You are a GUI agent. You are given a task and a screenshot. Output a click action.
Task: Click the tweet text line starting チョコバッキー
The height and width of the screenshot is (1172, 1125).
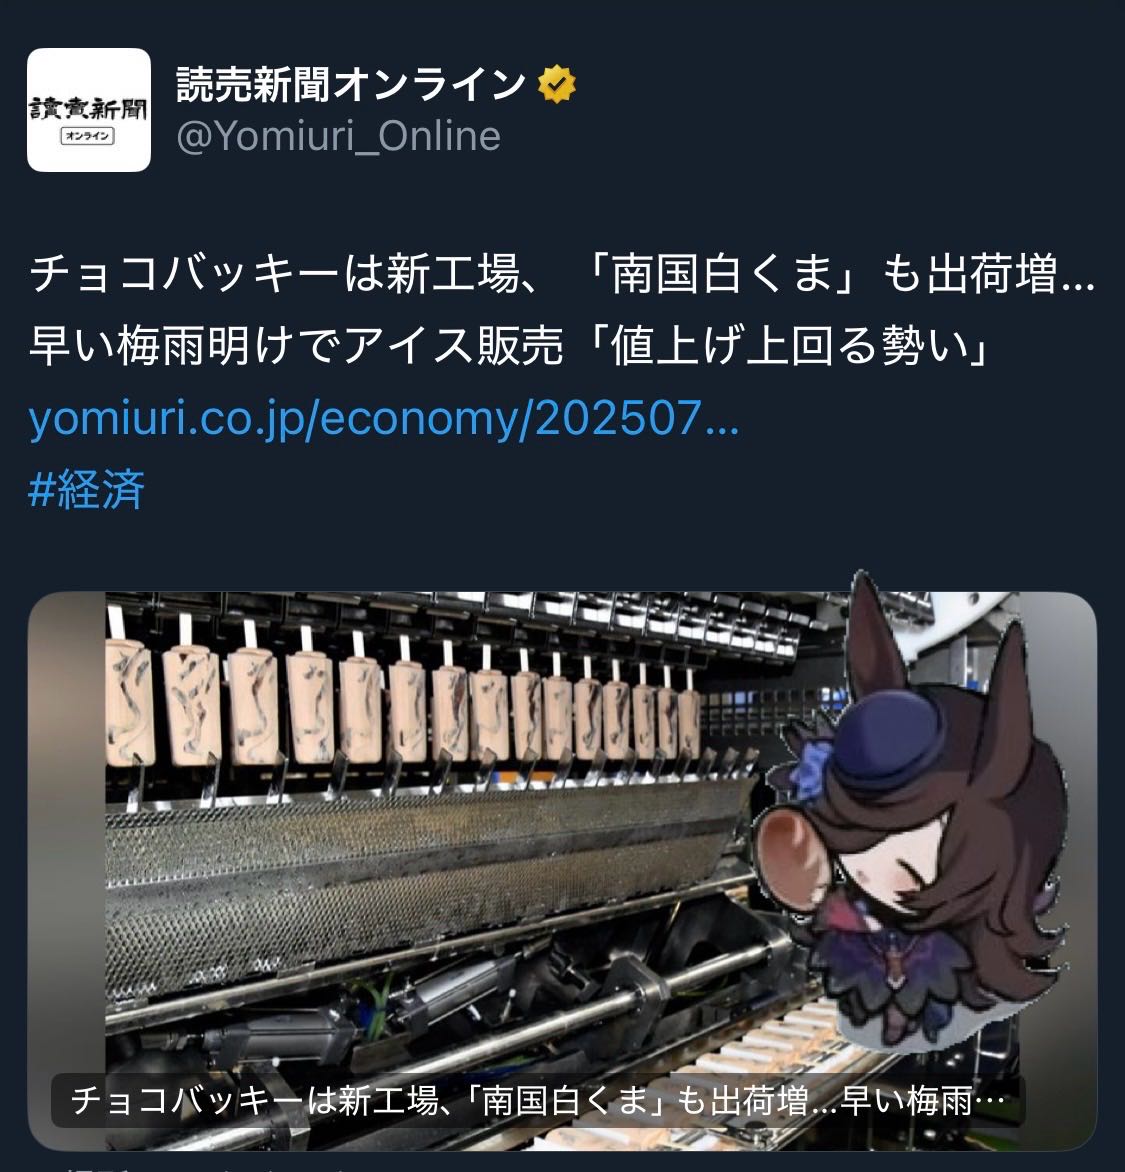[x=562, y=274]
